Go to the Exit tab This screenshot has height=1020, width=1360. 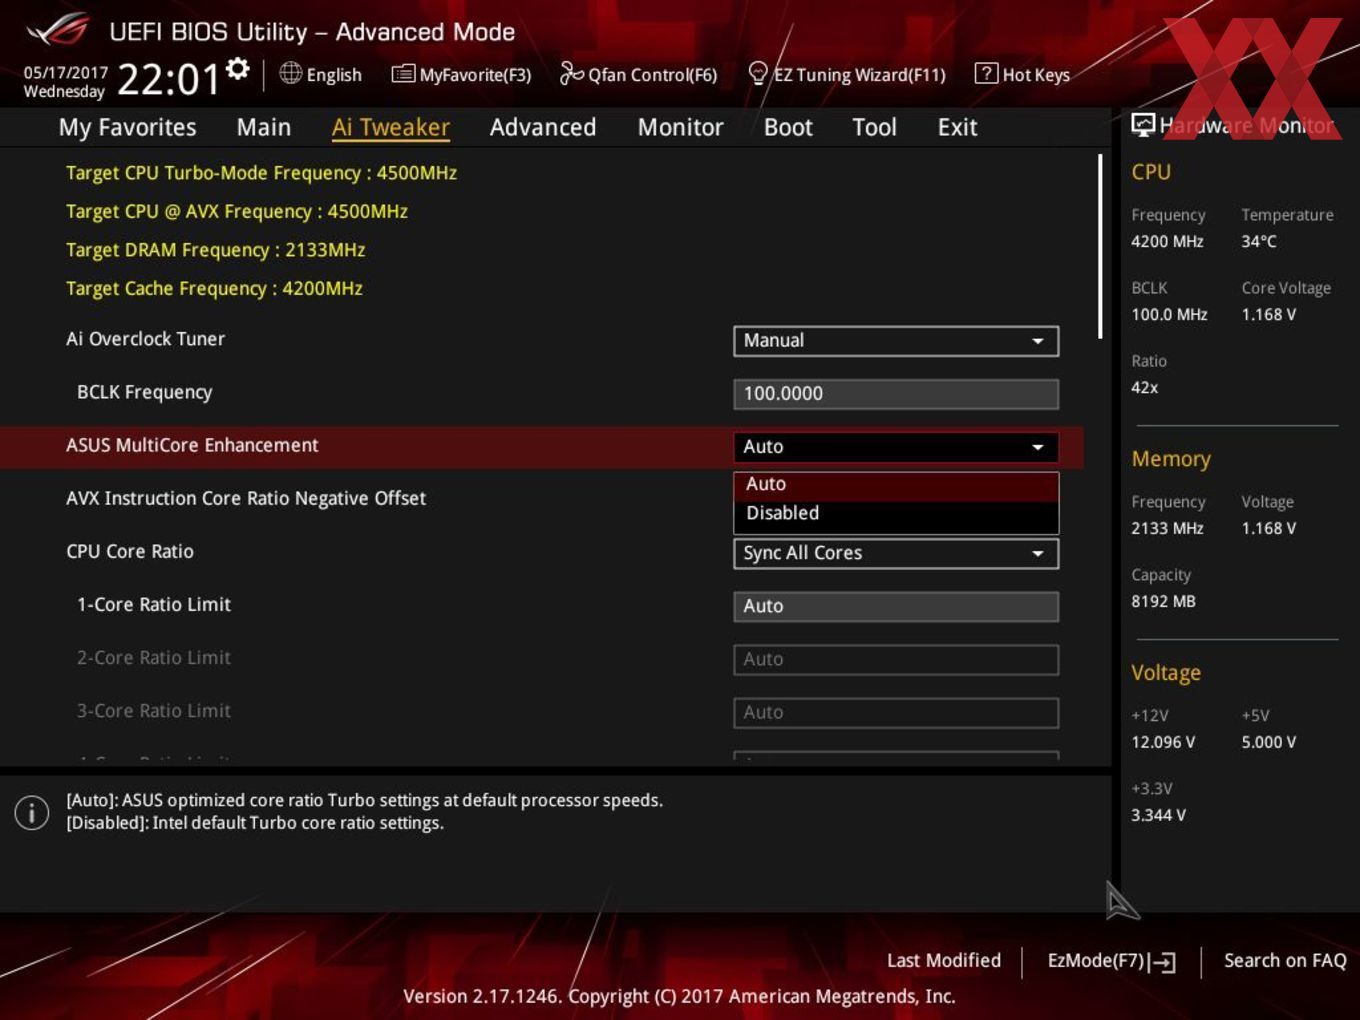(x=957, y=127)
